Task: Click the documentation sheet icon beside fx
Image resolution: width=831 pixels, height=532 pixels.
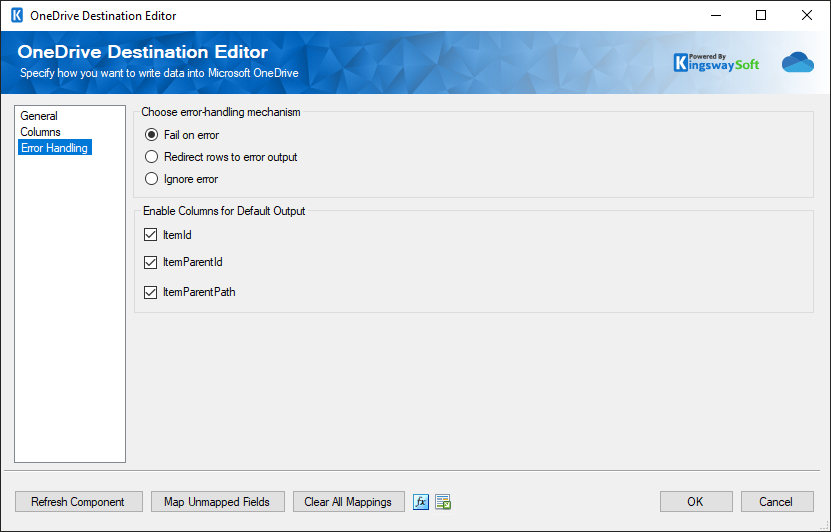Action: click(x=443, y=502)
